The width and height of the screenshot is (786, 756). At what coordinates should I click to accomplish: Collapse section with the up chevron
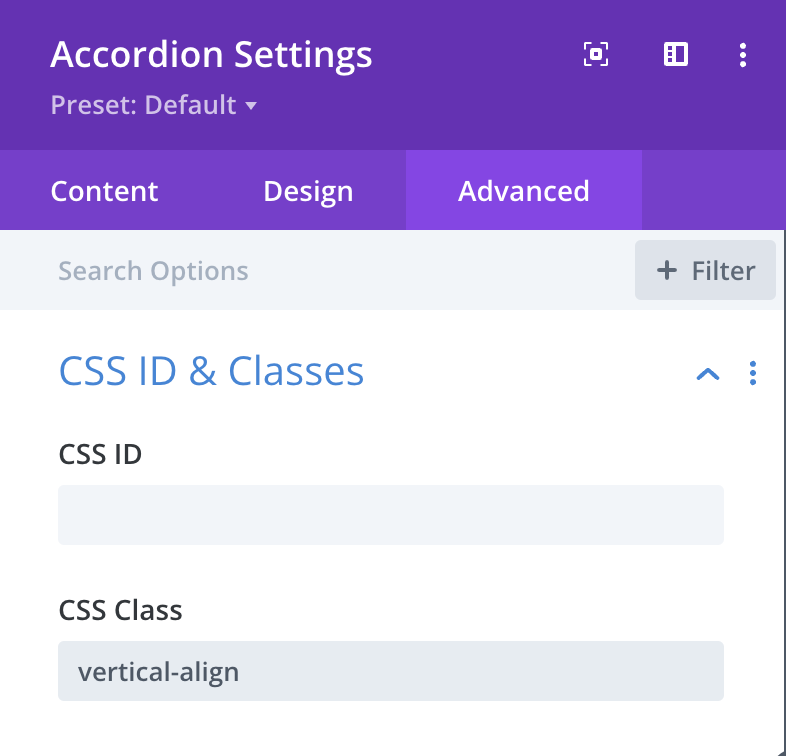pyautogui.click(x=708, y=374)
